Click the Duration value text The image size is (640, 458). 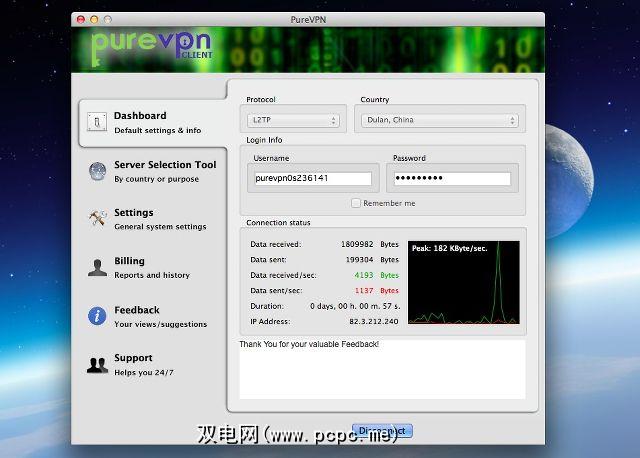pos(355,306)
